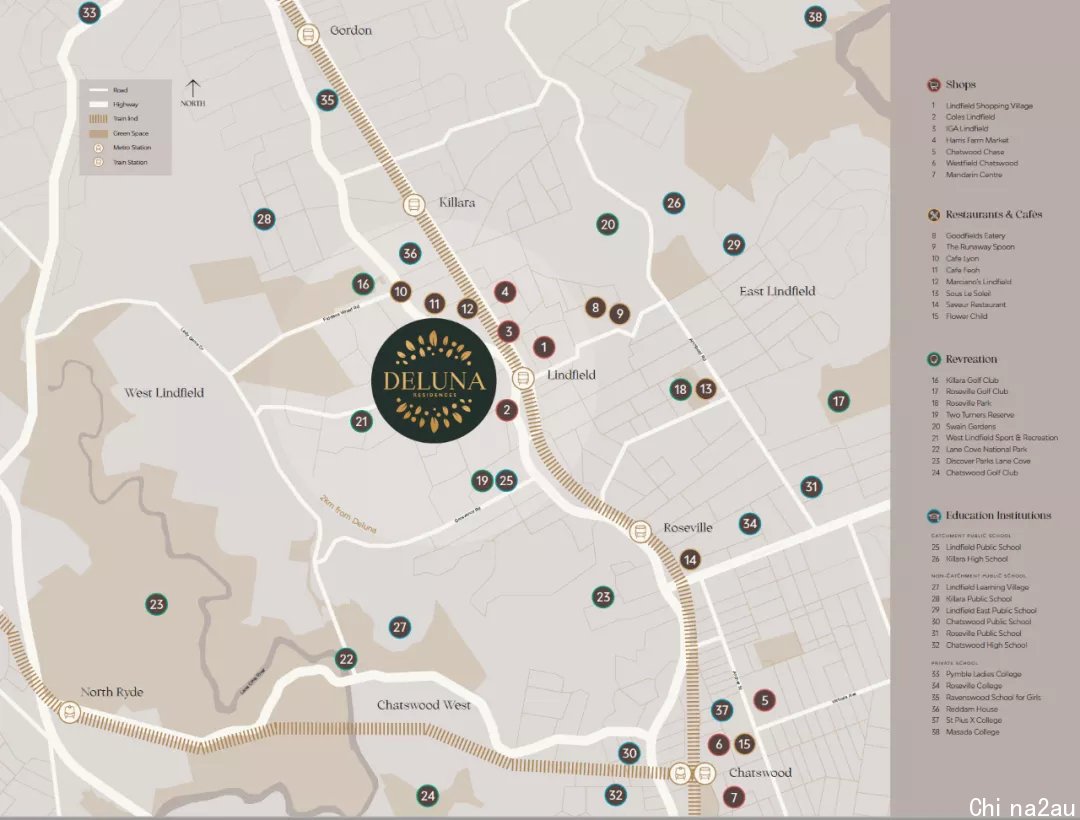Click the North arrow compass indicator
Image resolution: width=1080 pixels, height=820 pixels.
[193, 92]
